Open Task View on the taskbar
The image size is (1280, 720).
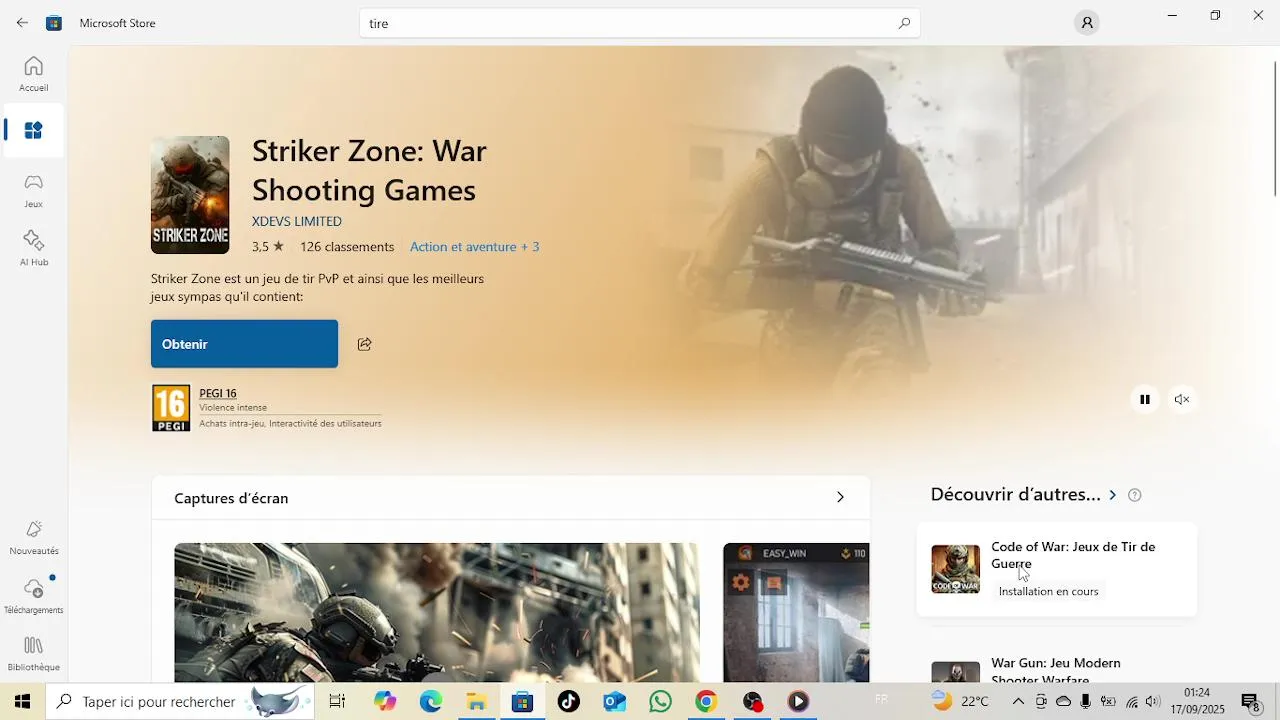tap(337, 701)
